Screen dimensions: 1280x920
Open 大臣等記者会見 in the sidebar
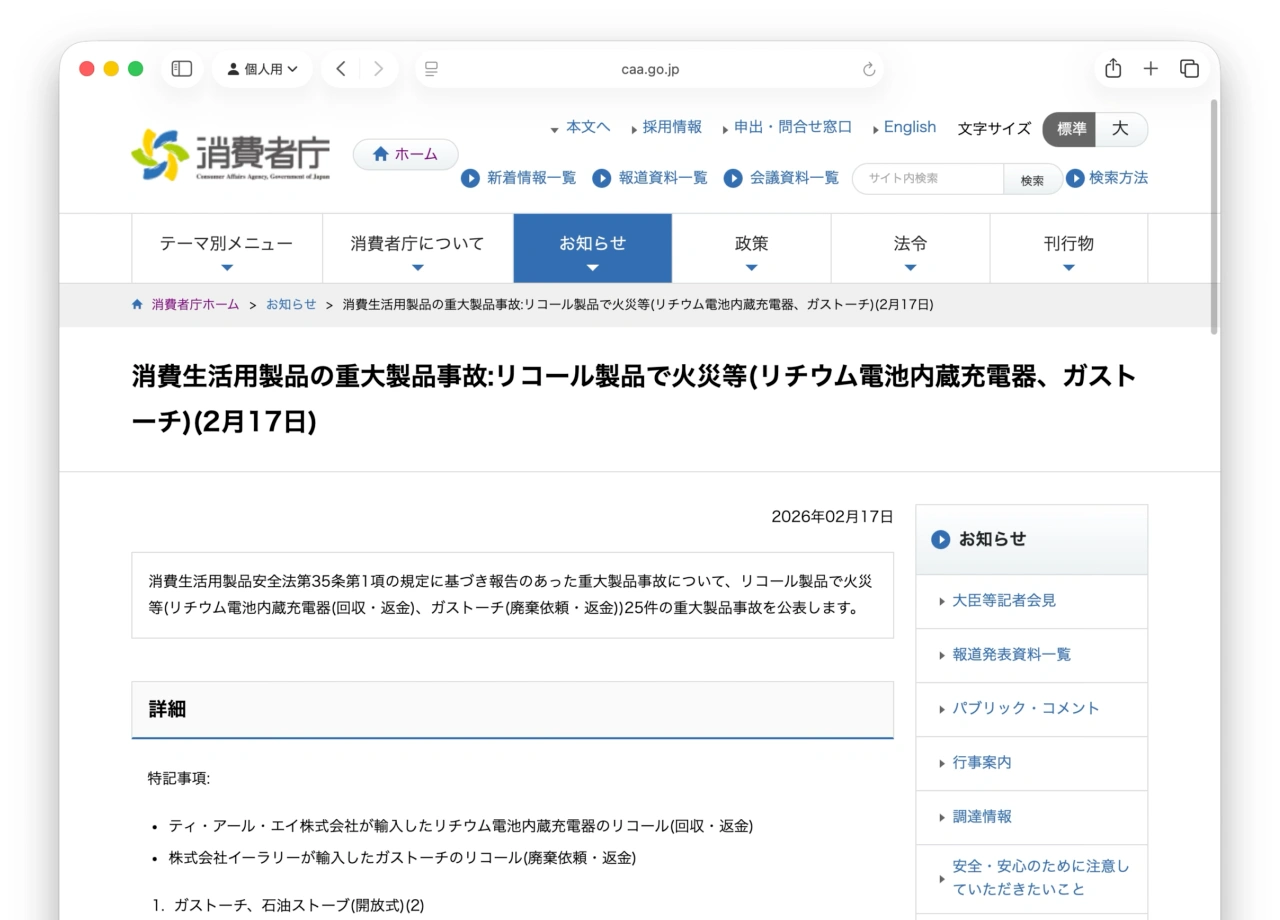[1004, 601]
